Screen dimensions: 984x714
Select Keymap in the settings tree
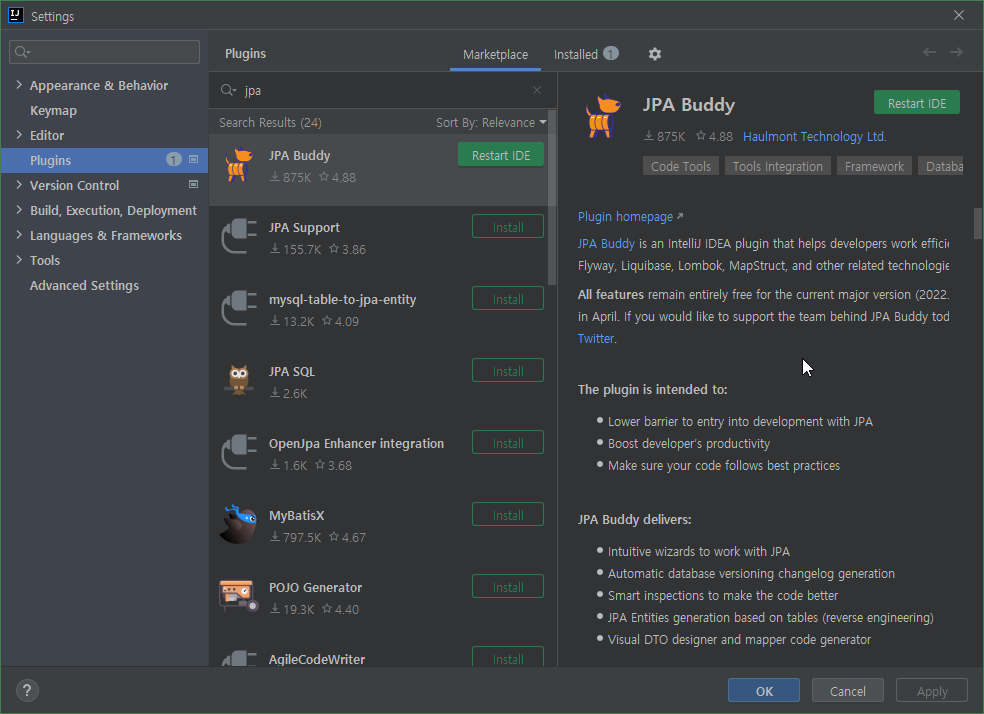(53, 110)
